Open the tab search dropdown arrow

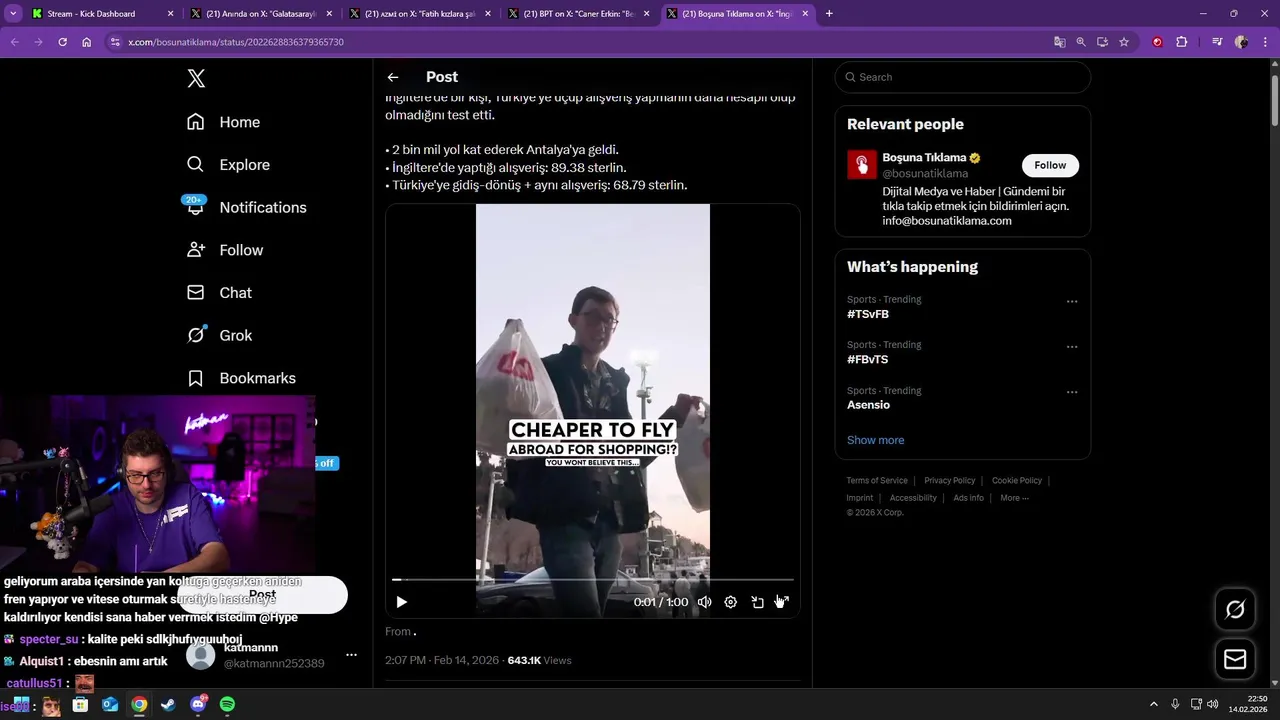[x=13, y=14]
